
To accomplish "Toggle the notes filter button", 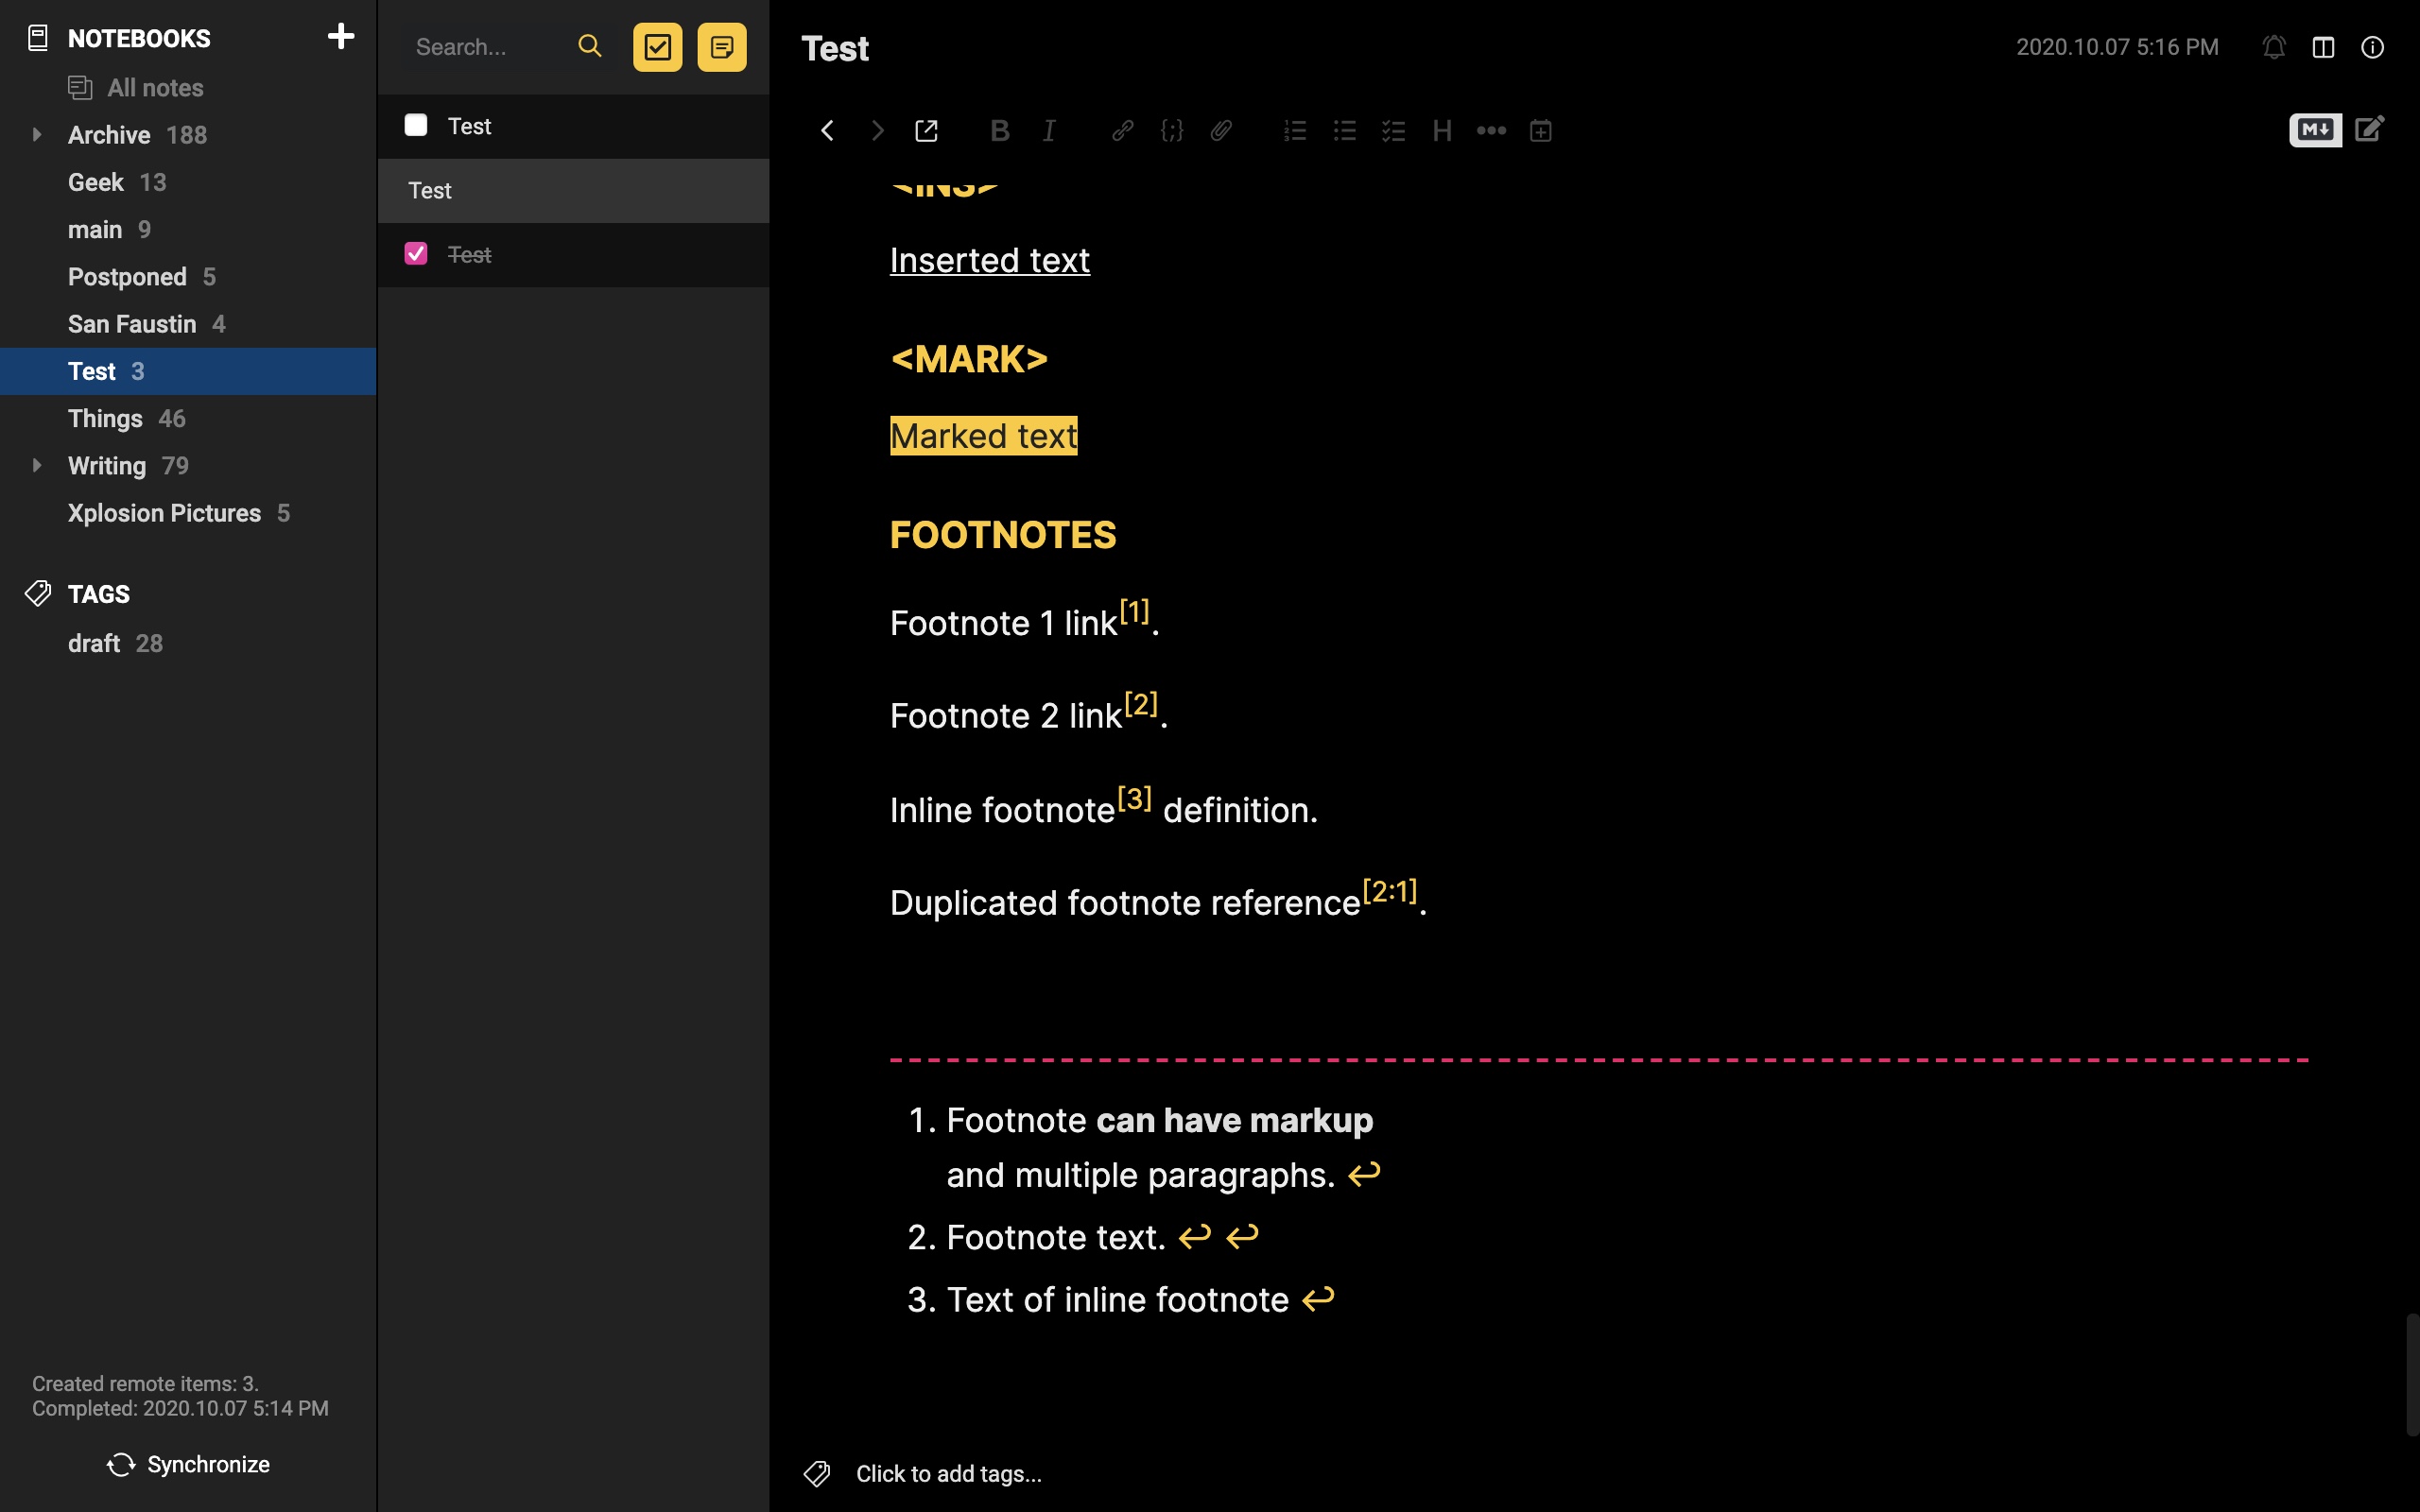I will pyautogui.click(x=721, y=47).
